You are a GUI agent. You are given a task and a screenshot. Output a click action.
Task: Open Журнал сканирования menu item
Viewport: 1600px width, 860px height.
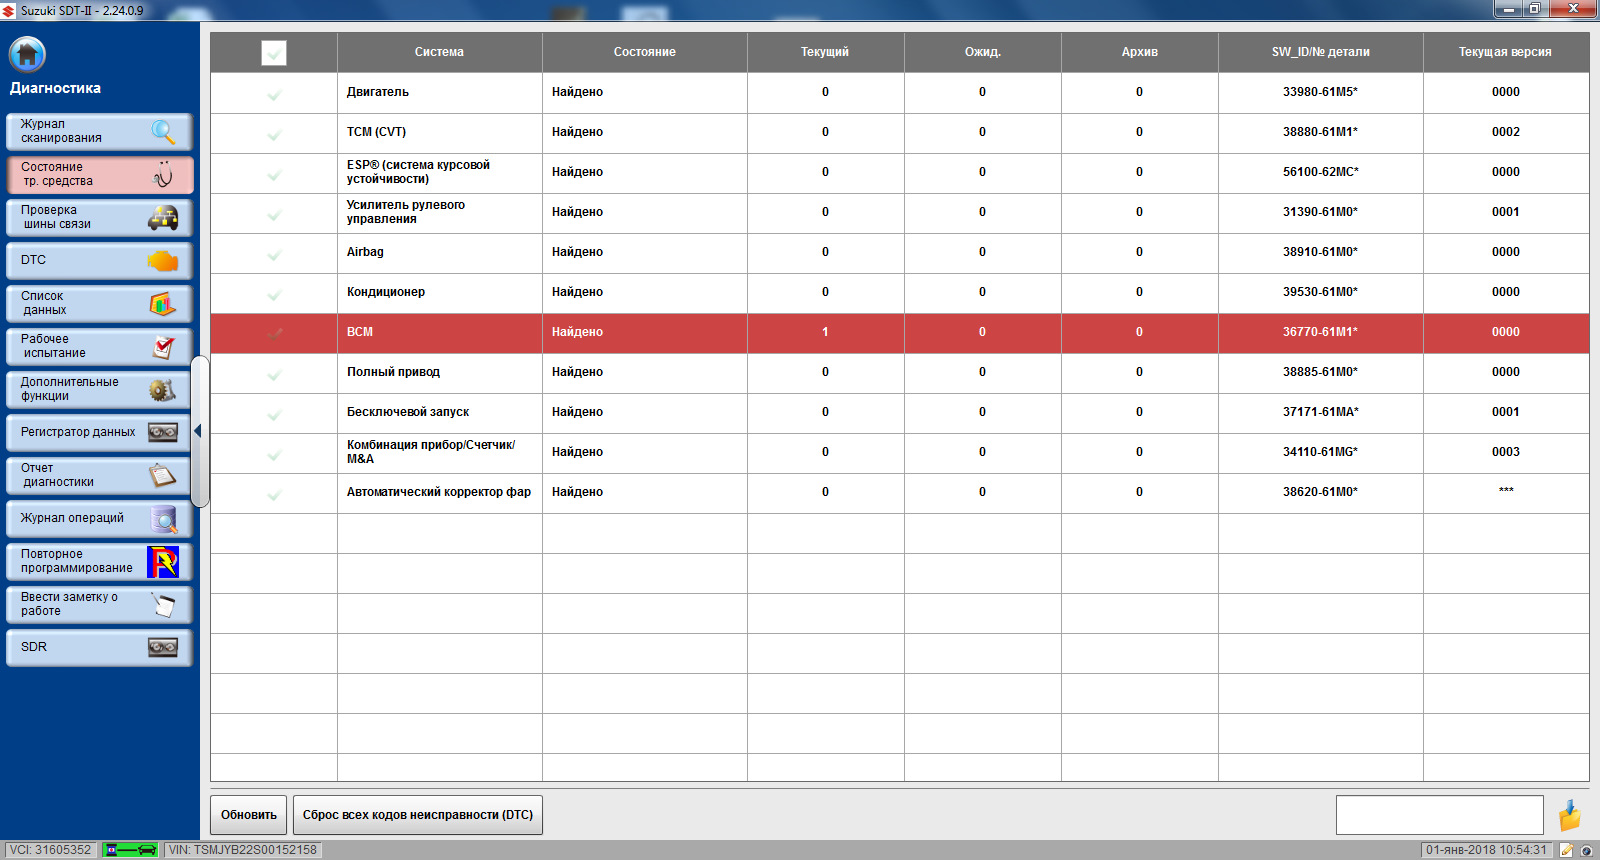point(99,131)
